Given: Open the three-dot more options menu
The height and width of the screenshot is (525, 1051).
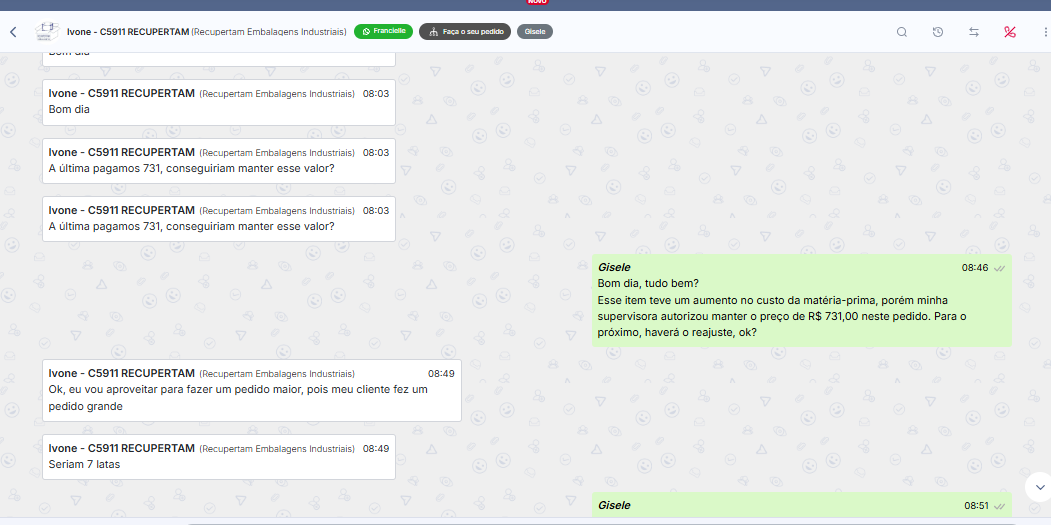Looking at the screenshot, I should tap(1046, 32).
